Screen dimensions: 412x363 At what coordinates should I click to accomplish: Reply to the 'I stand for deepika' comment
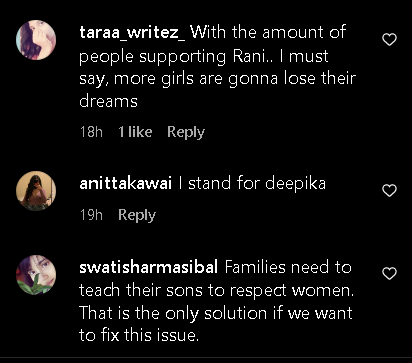(x=137, y=215)
